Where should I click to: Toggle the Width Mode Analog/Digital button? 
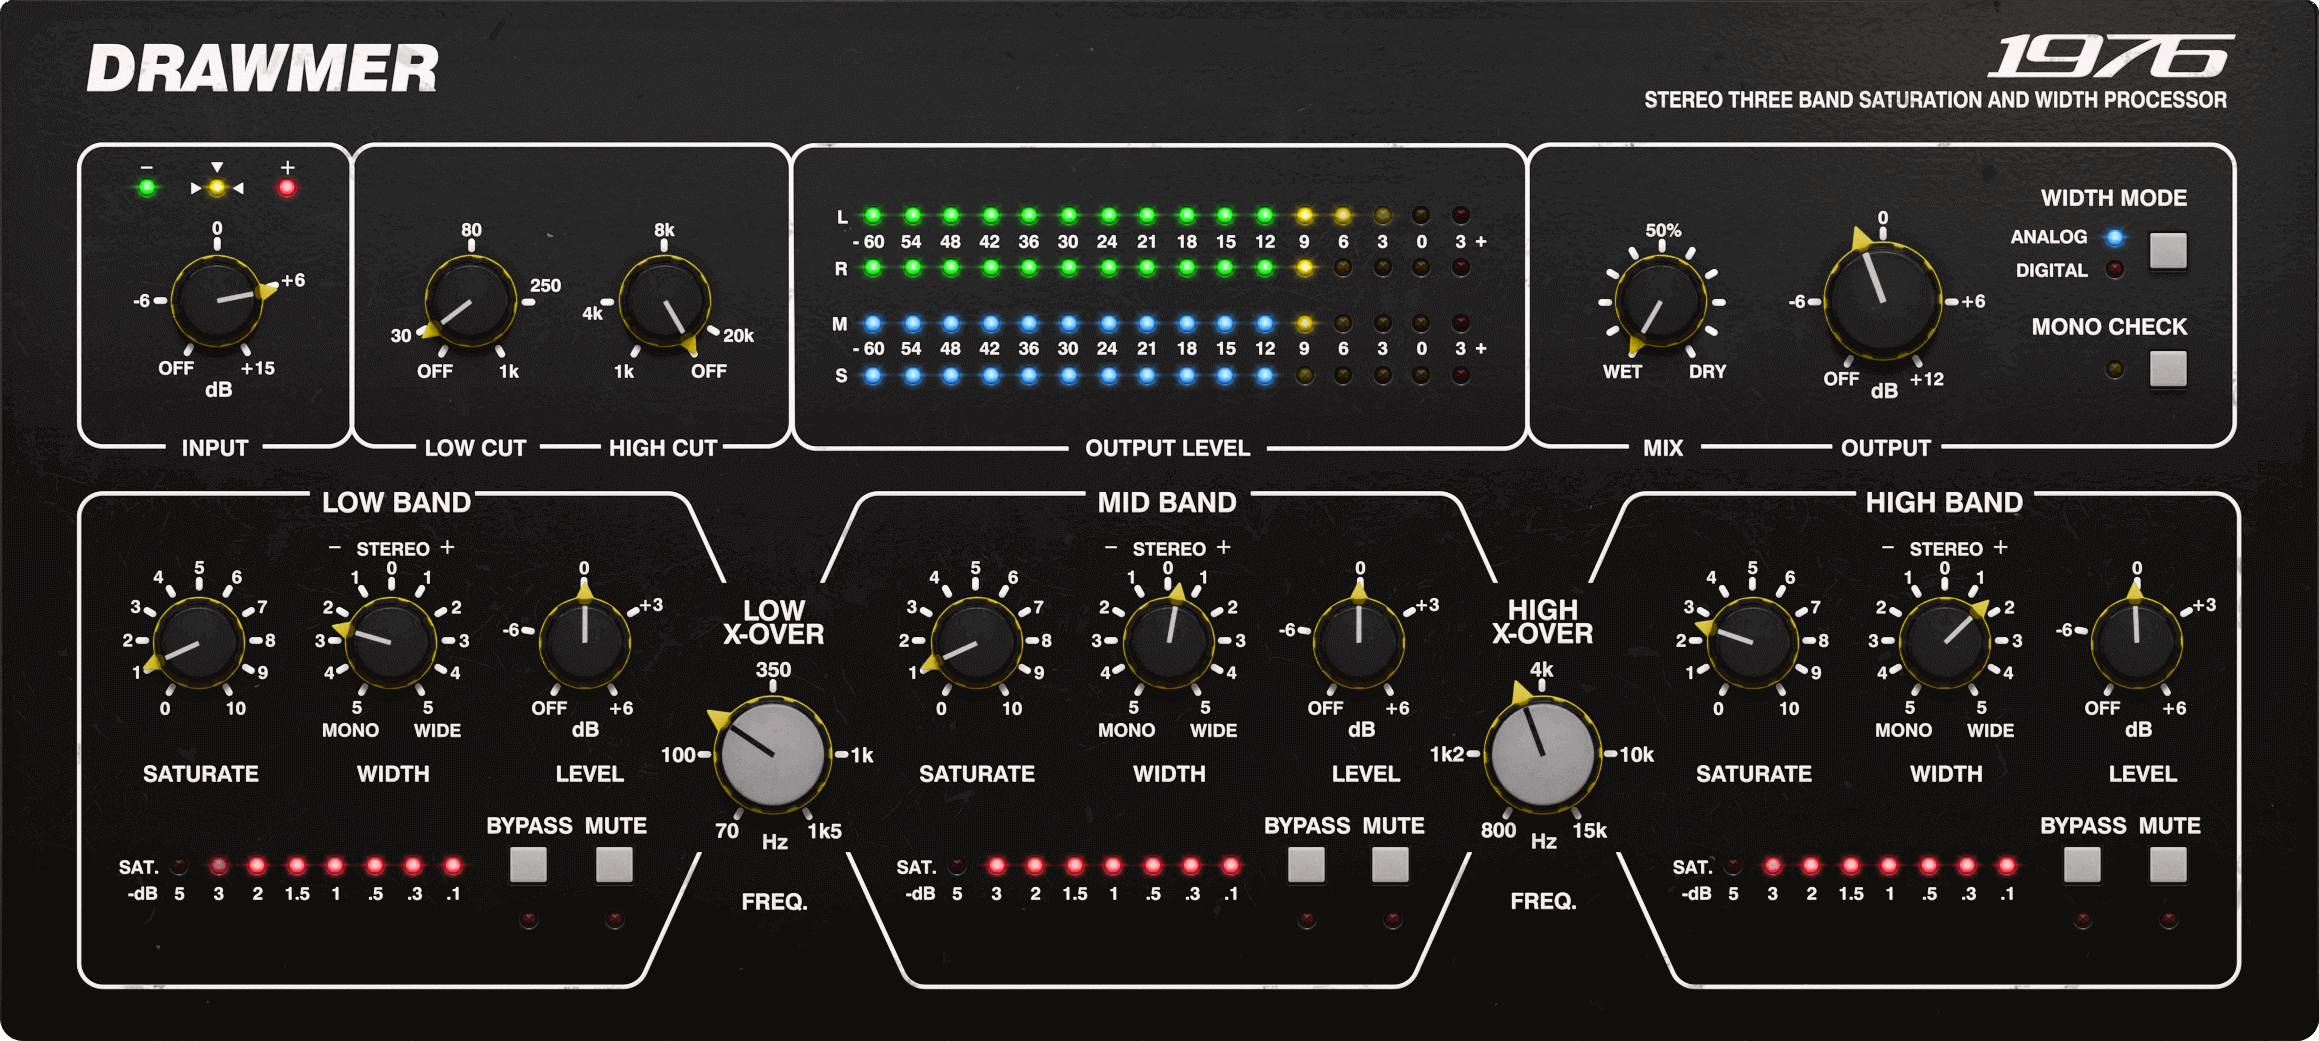[2168, 250]
